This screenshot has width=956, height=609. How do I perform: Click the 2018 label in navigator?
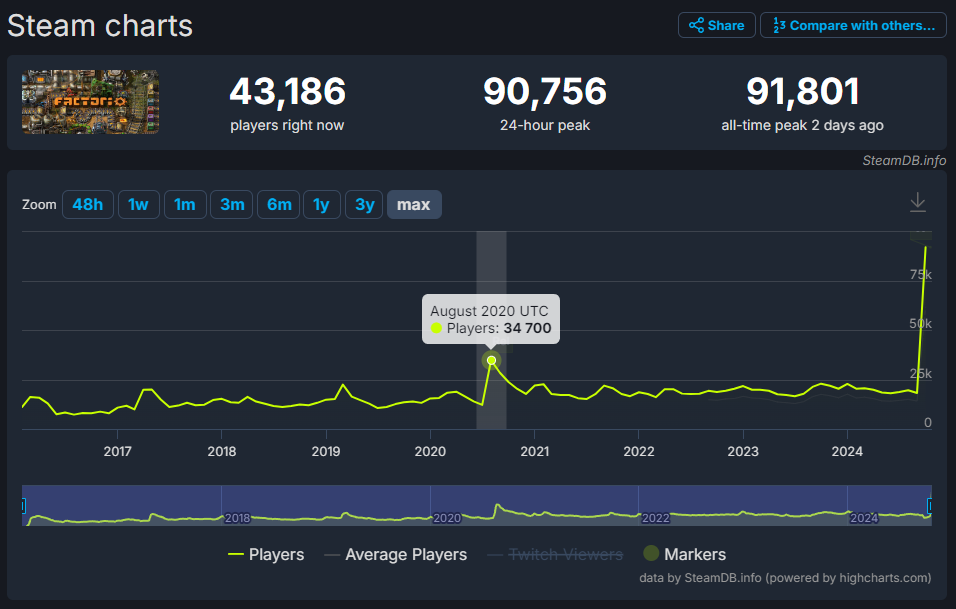tap(237, 518)
